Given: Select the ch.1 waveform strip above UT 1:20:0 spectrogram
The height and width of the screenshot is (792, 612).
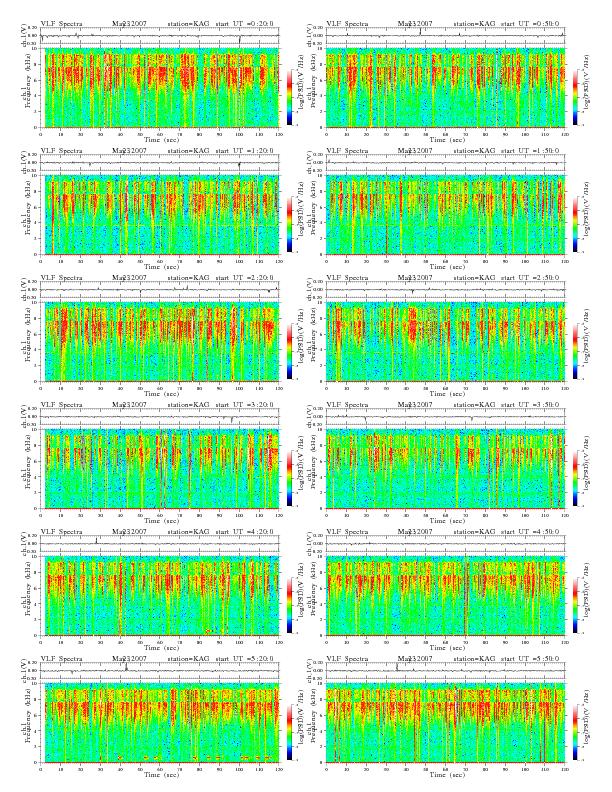Looking at the screenshot, I should coord(160,163).
